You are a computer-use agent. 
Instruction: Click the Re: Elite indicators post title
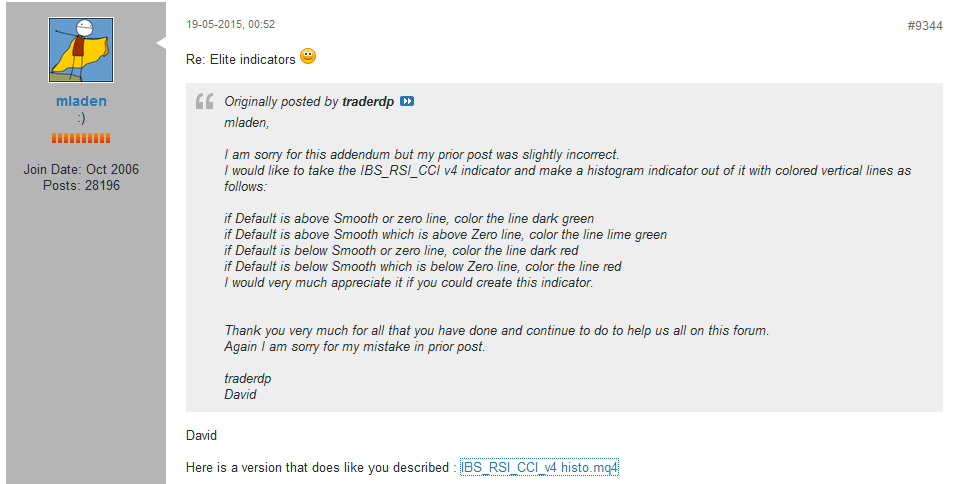tap(241, 59)
